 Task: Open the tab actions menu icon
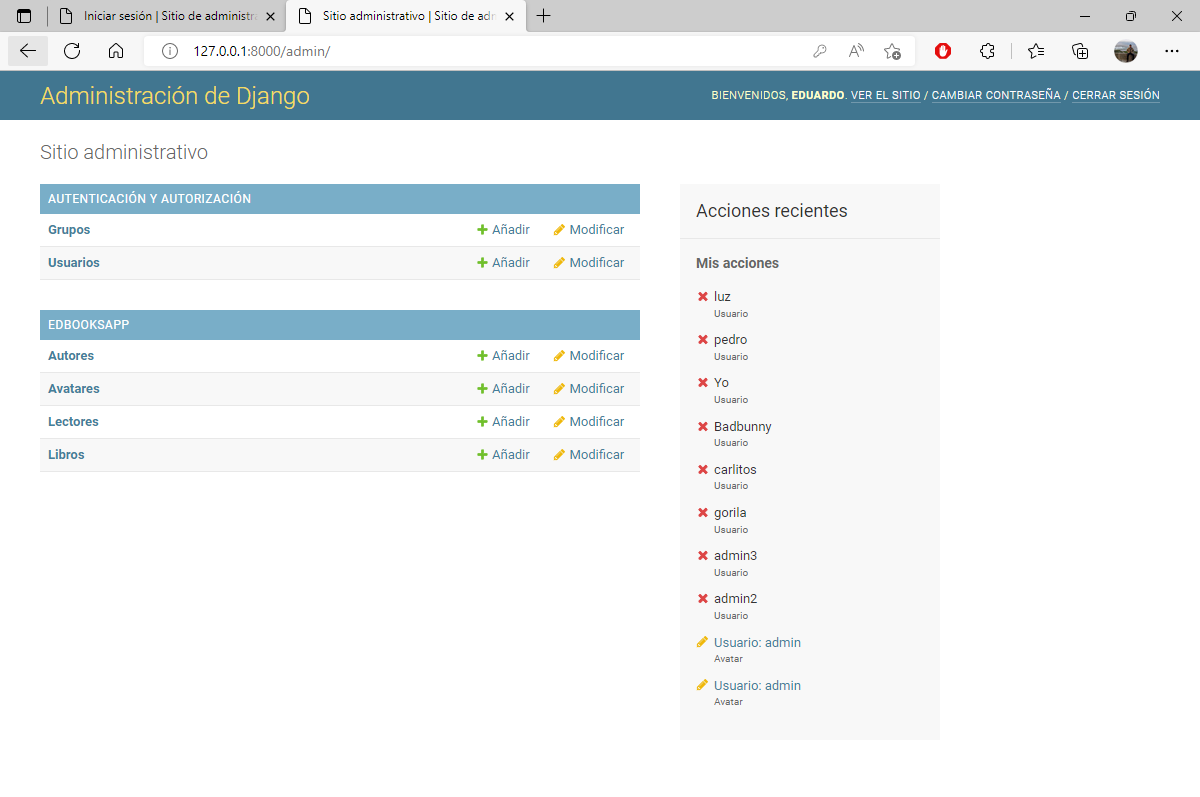24,16
